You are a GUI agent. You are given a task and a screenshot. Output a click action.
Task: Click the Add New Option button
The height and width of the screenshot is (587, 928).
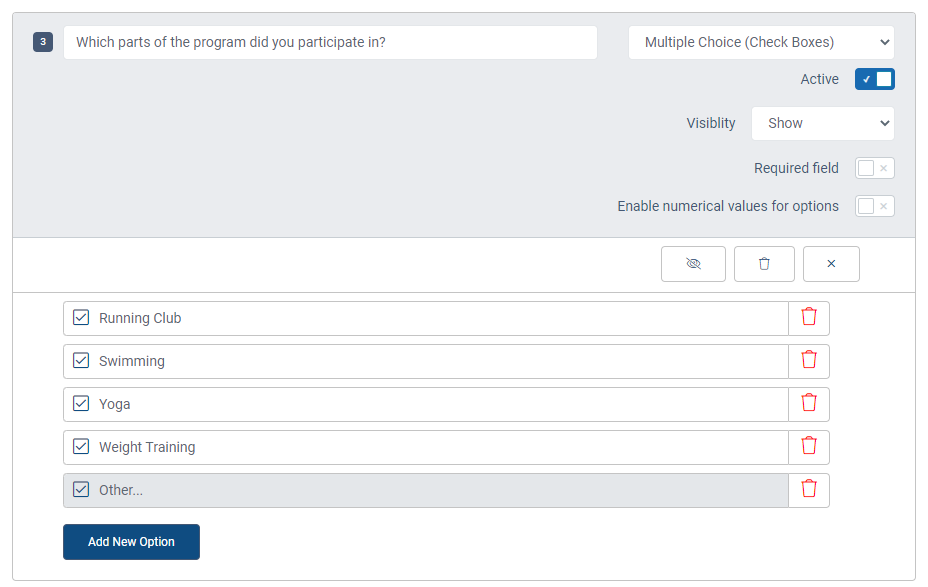[x=131, y=542]
